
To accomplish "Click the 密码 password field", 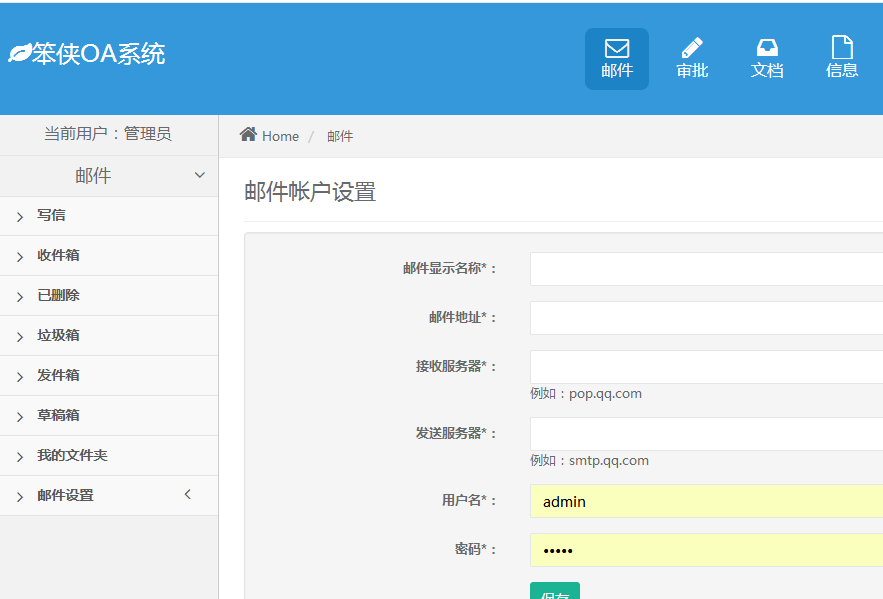I will pyautogui.click(x=706, y=549).
